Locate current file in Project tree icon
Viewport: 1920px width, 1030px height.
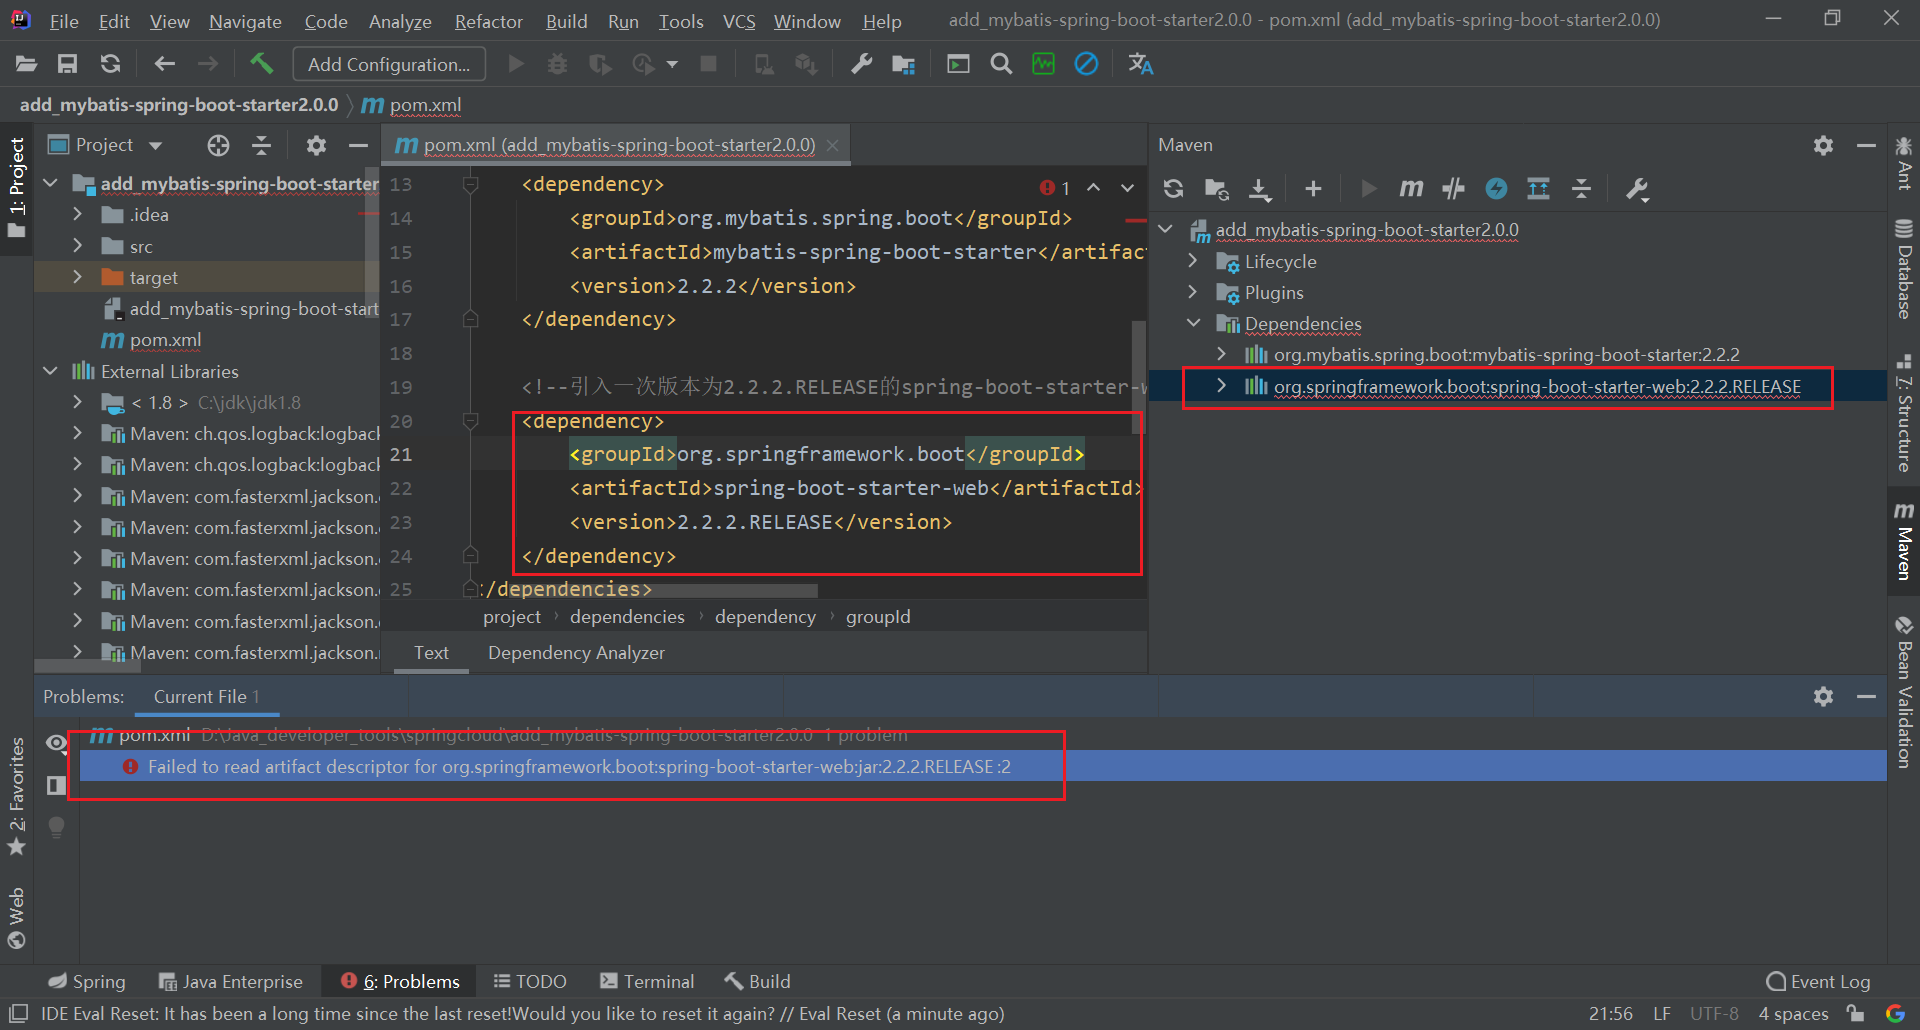pyautogui.click(x=218, y=146)
